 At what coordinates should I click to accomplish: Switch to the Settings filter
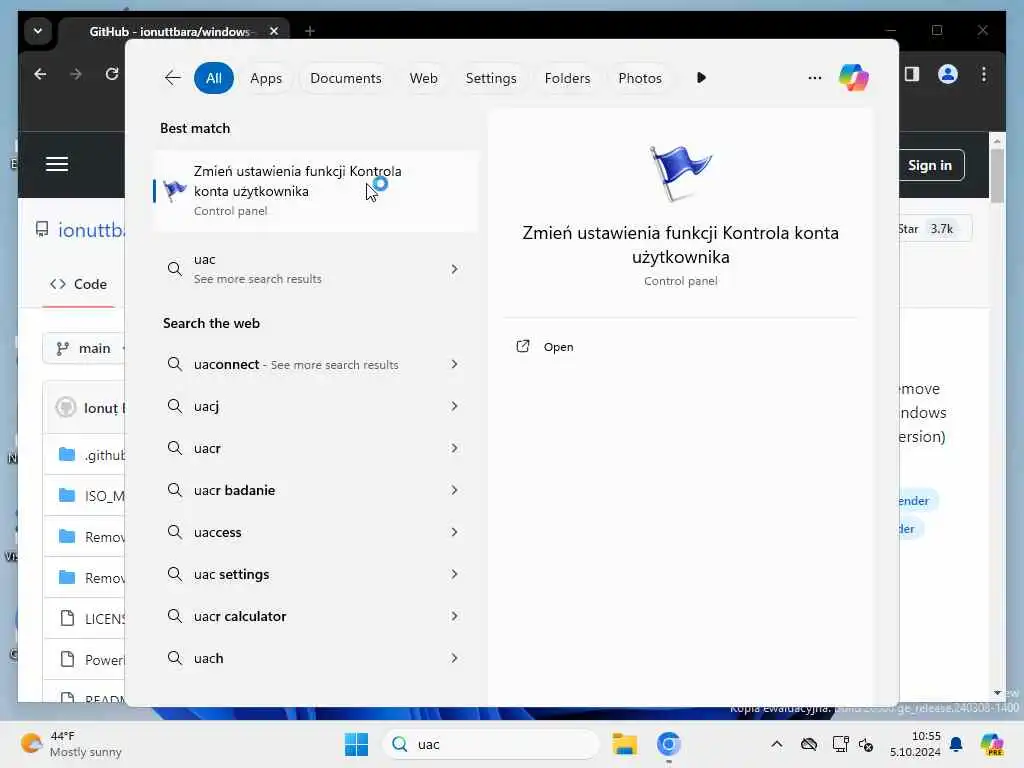490,78
